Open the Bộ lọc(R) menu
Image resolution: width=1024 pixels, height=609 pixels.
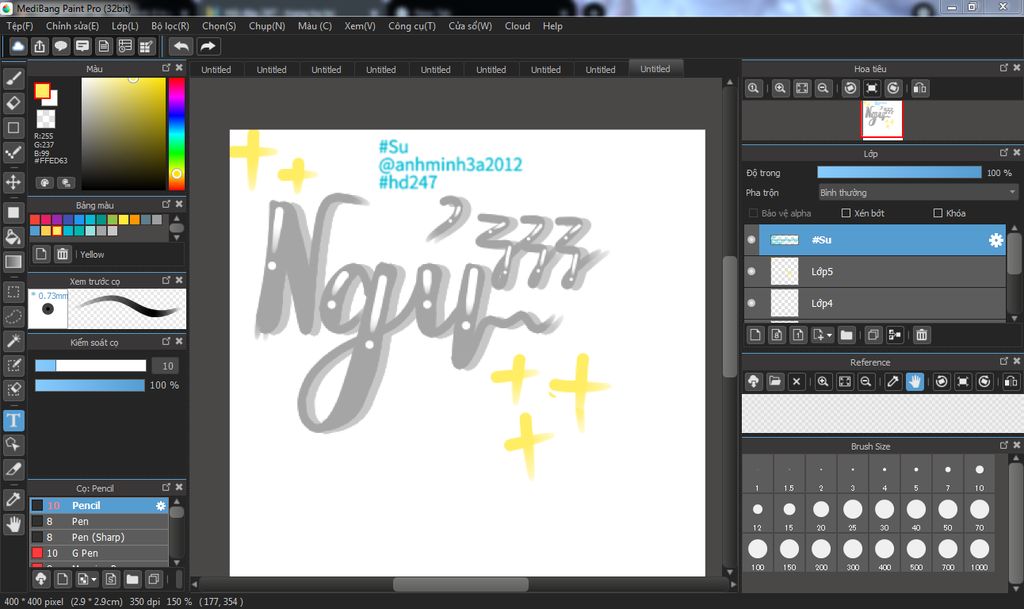pos(170,26)
